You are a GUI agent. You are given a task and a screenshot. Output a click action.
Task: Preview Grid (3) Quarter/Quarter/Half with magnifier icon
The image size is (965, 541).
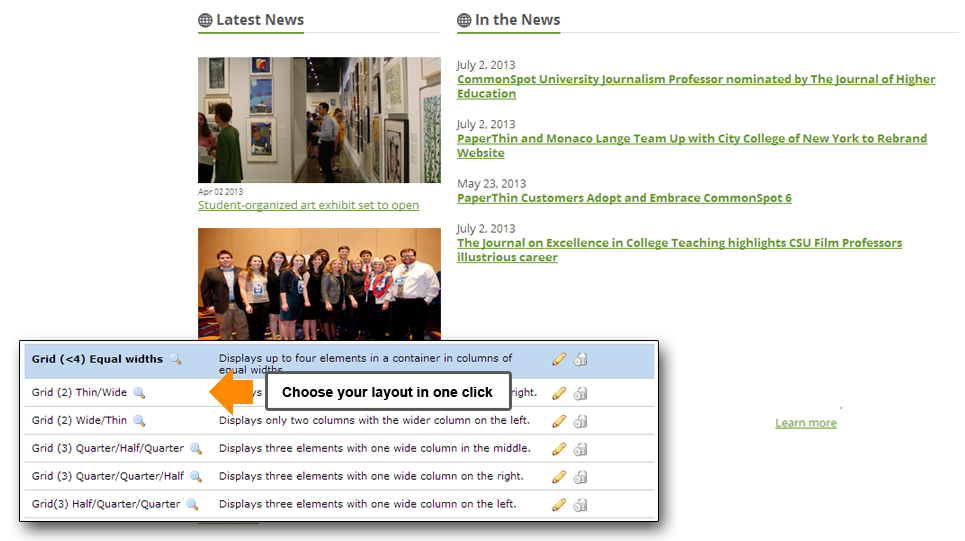[196, 476]
